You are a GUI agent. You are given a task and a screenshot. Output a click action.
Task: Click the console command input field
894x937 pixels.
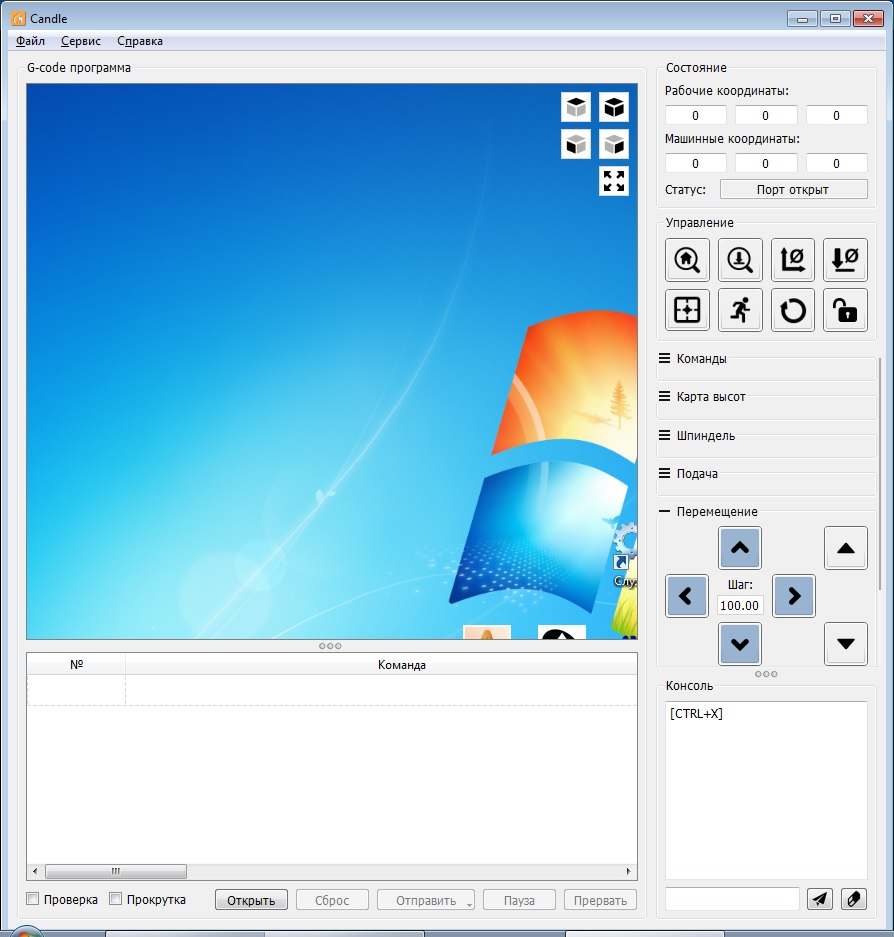732,899
